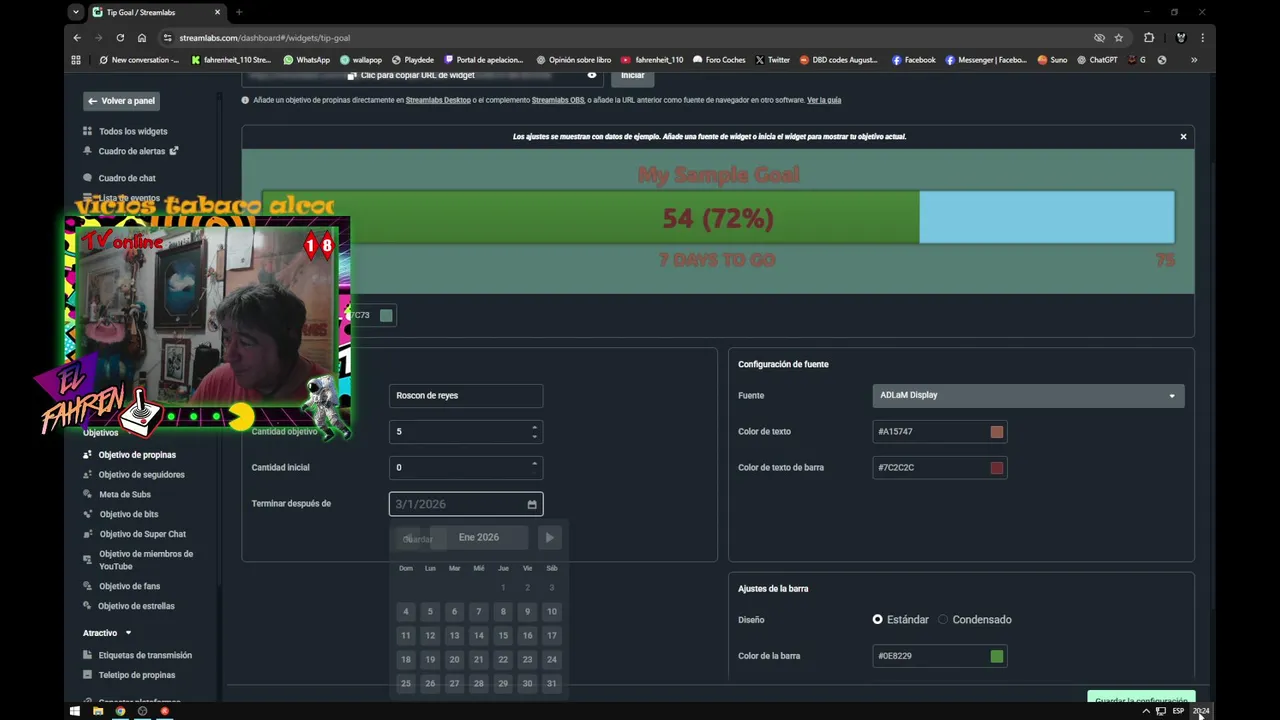Image resolution: width=1280 pixels, height=720 pixels.
Task: Collapse the Atractivo sidebar section
Action: tap(128, 633)
